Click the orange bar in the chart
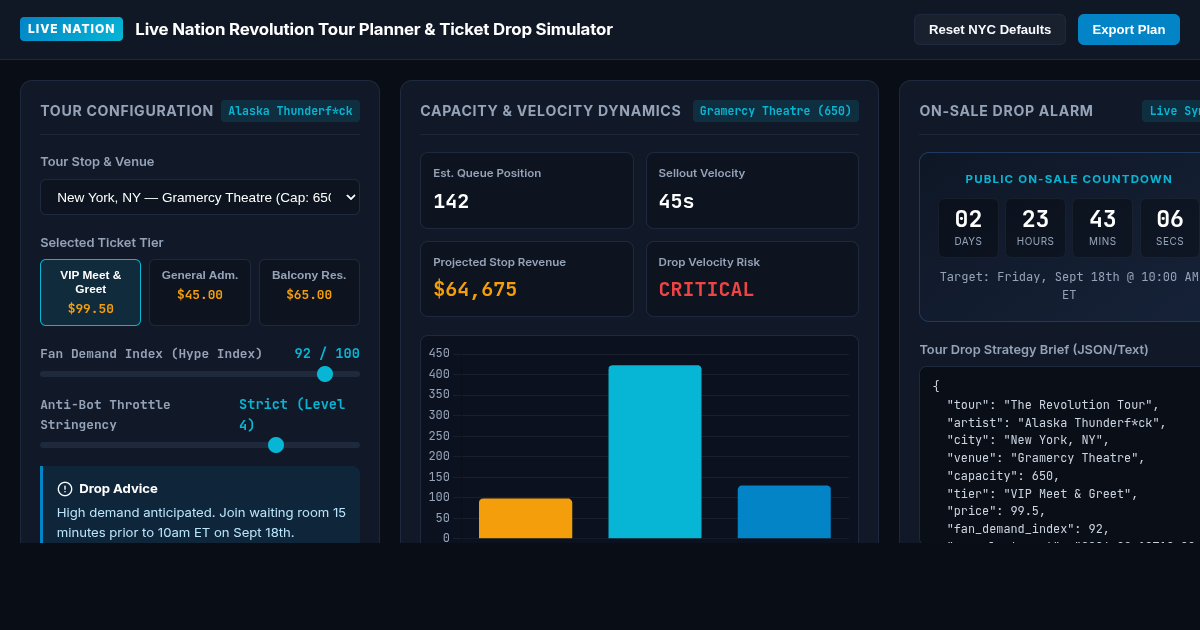The image size is (1200, 630). pyautogui.click(x=525, y=518)
